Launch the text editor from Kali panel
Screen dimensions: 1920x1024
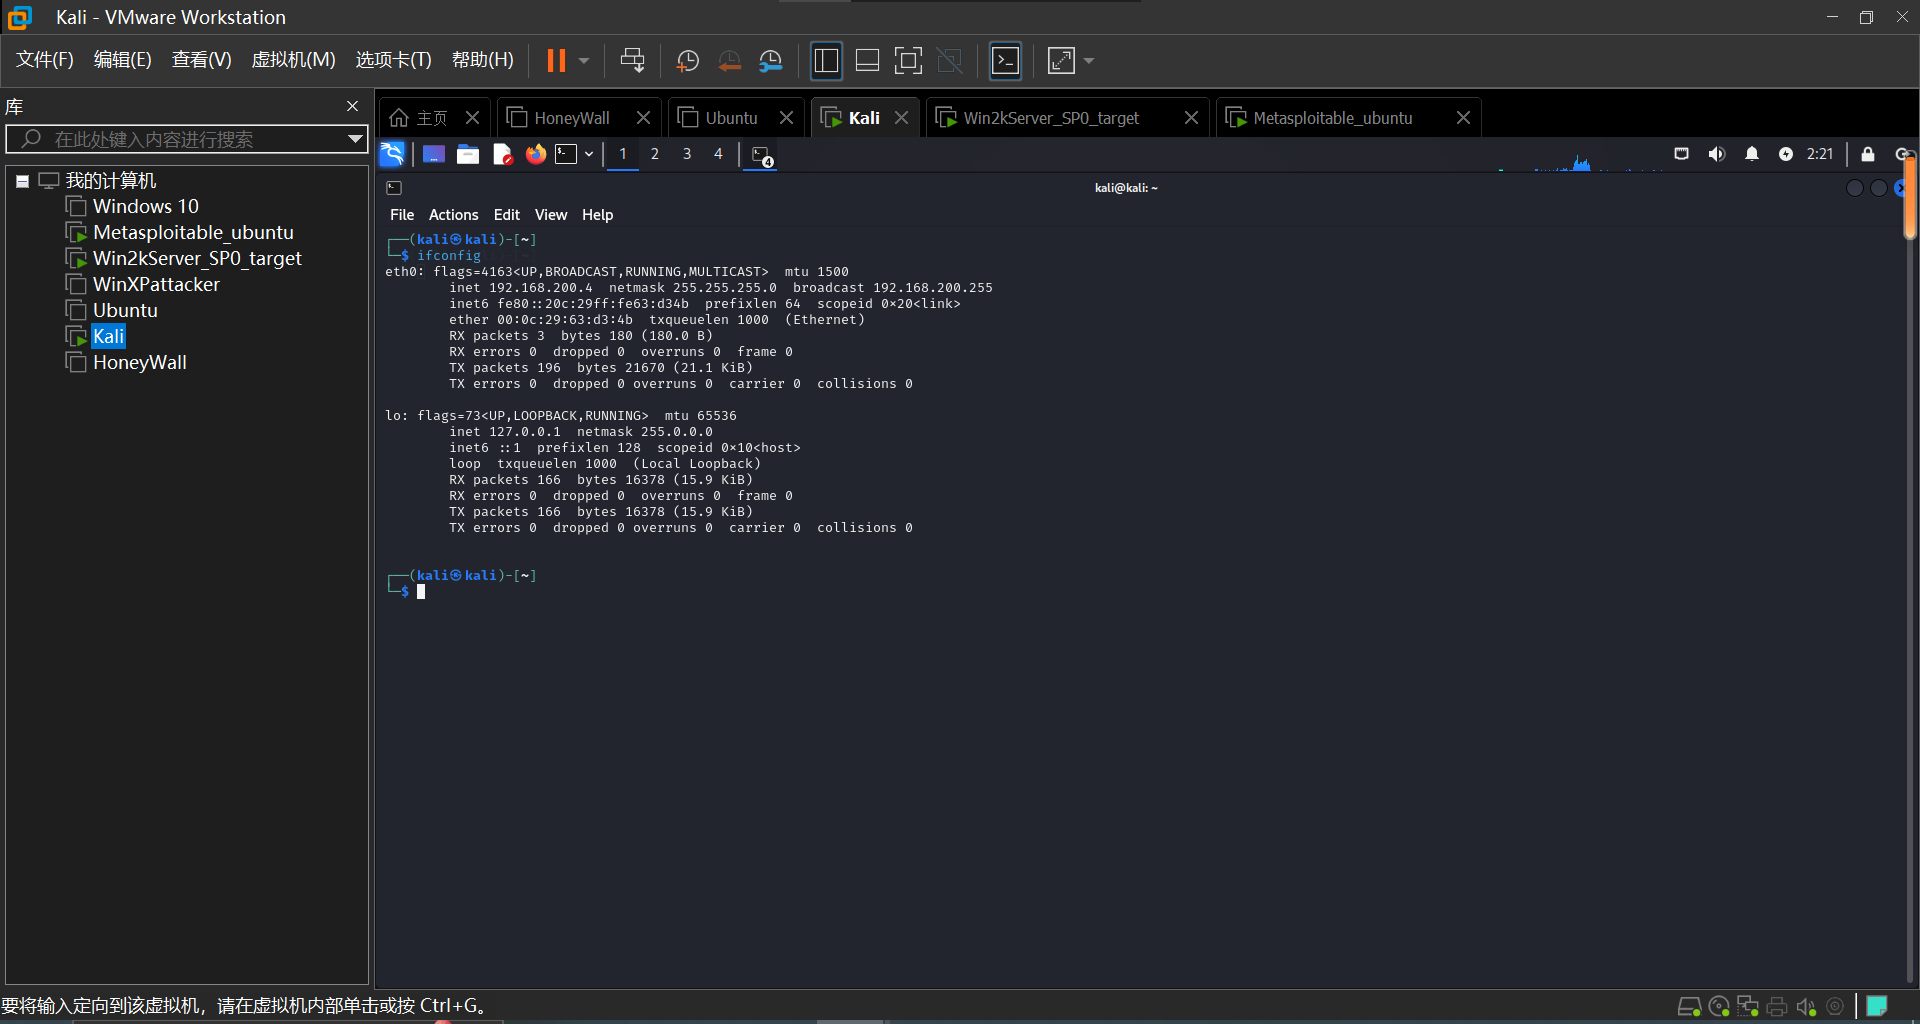(502, 154)
